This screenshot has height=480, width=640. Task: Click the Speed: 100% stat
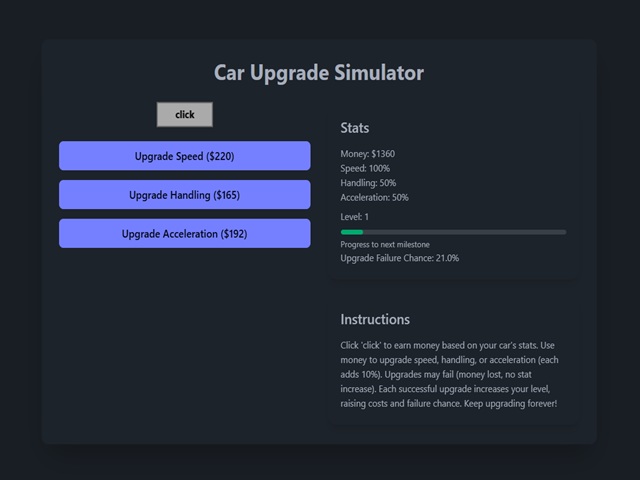(x=365, y=169)
